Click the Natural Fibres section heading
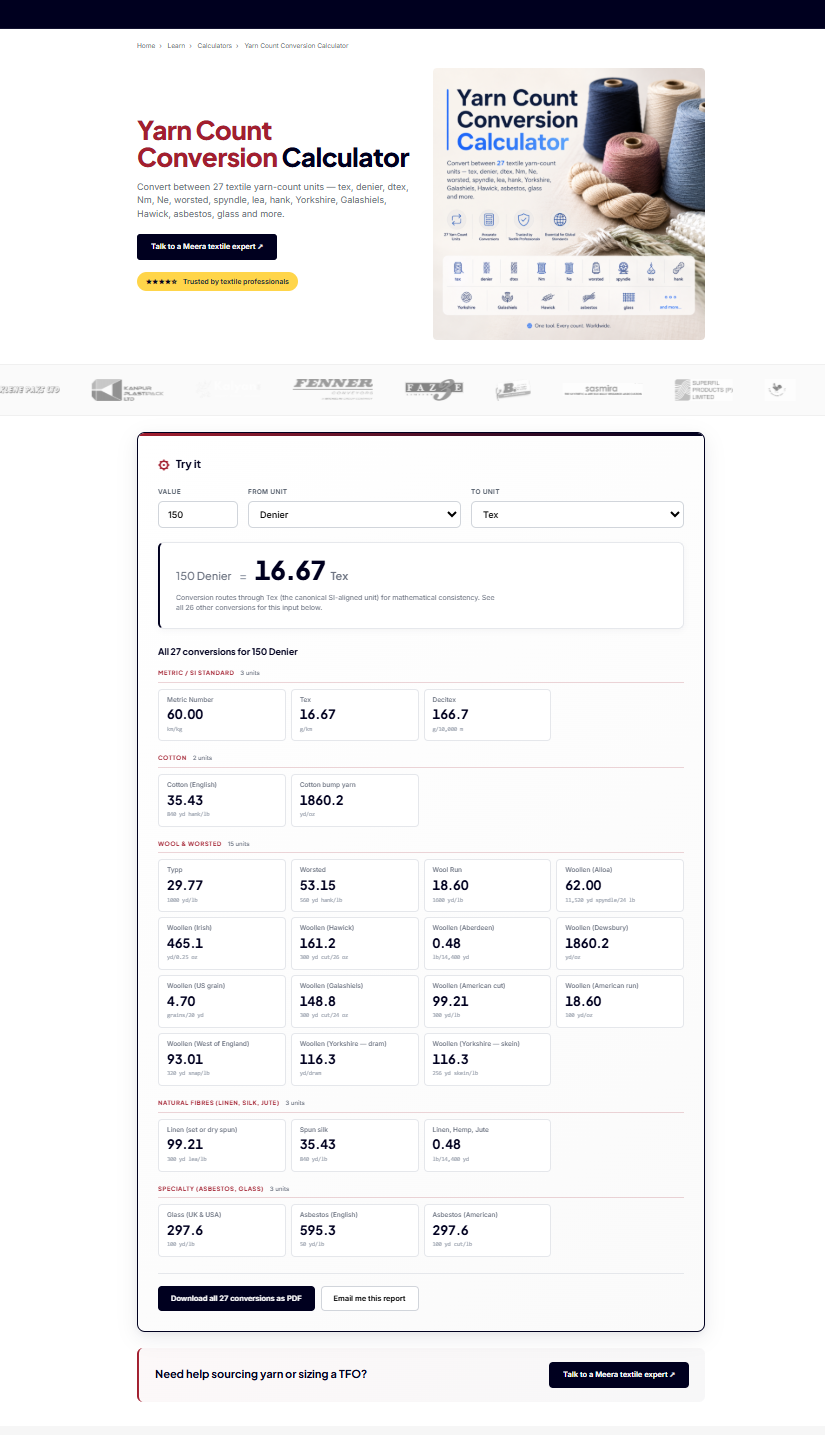The height and width of the screenshot is (1435, 825). [219, 1103]
